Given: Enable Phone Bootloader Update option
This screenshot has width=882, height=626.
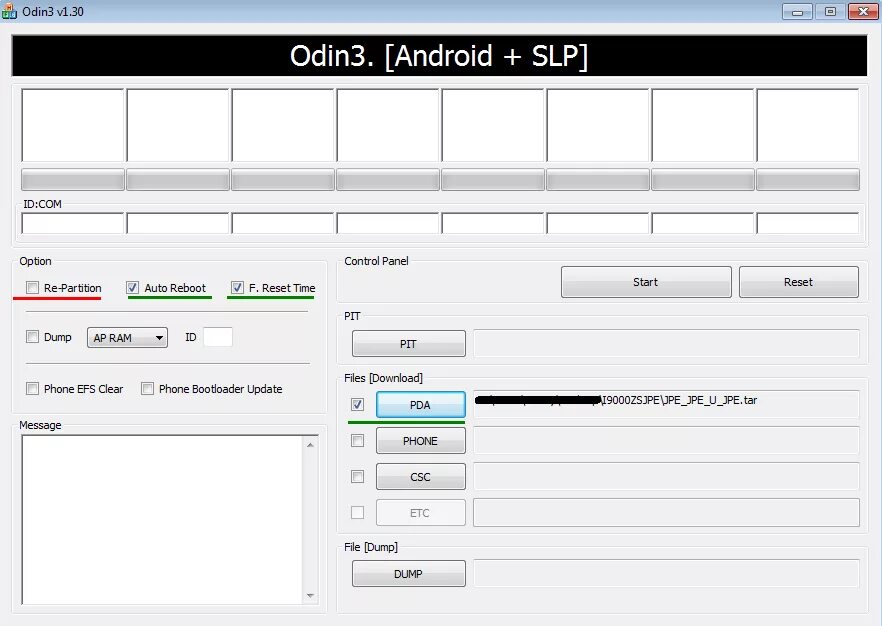Looking at the screenshot, I should [147, 389].
